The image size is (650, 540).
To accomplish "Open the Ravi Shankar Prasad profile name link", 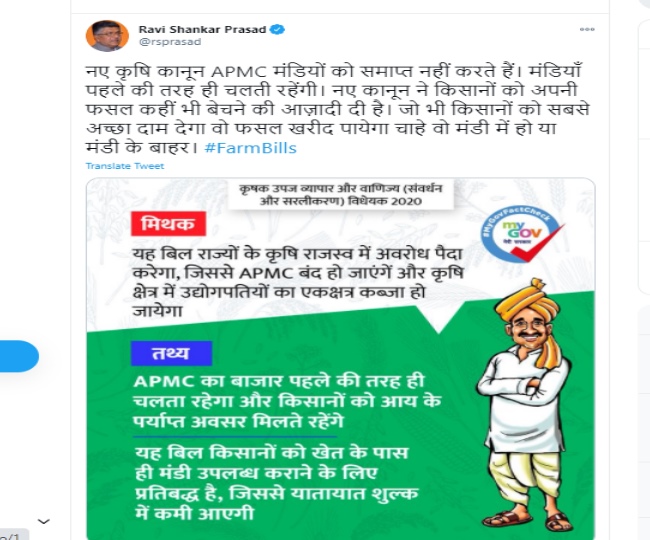I will click(202, 29).
